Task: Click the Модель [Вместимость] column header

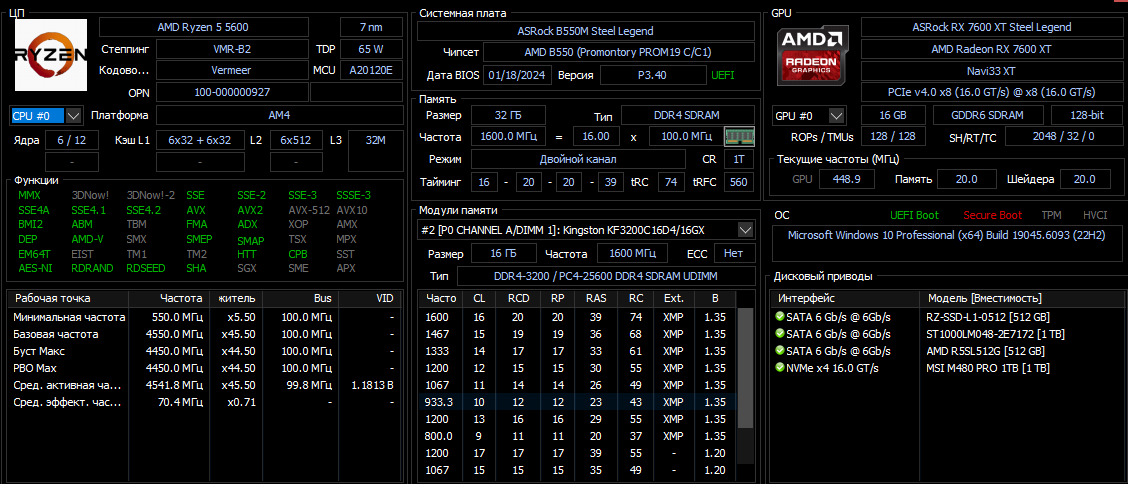Action: pos(1020,298)
